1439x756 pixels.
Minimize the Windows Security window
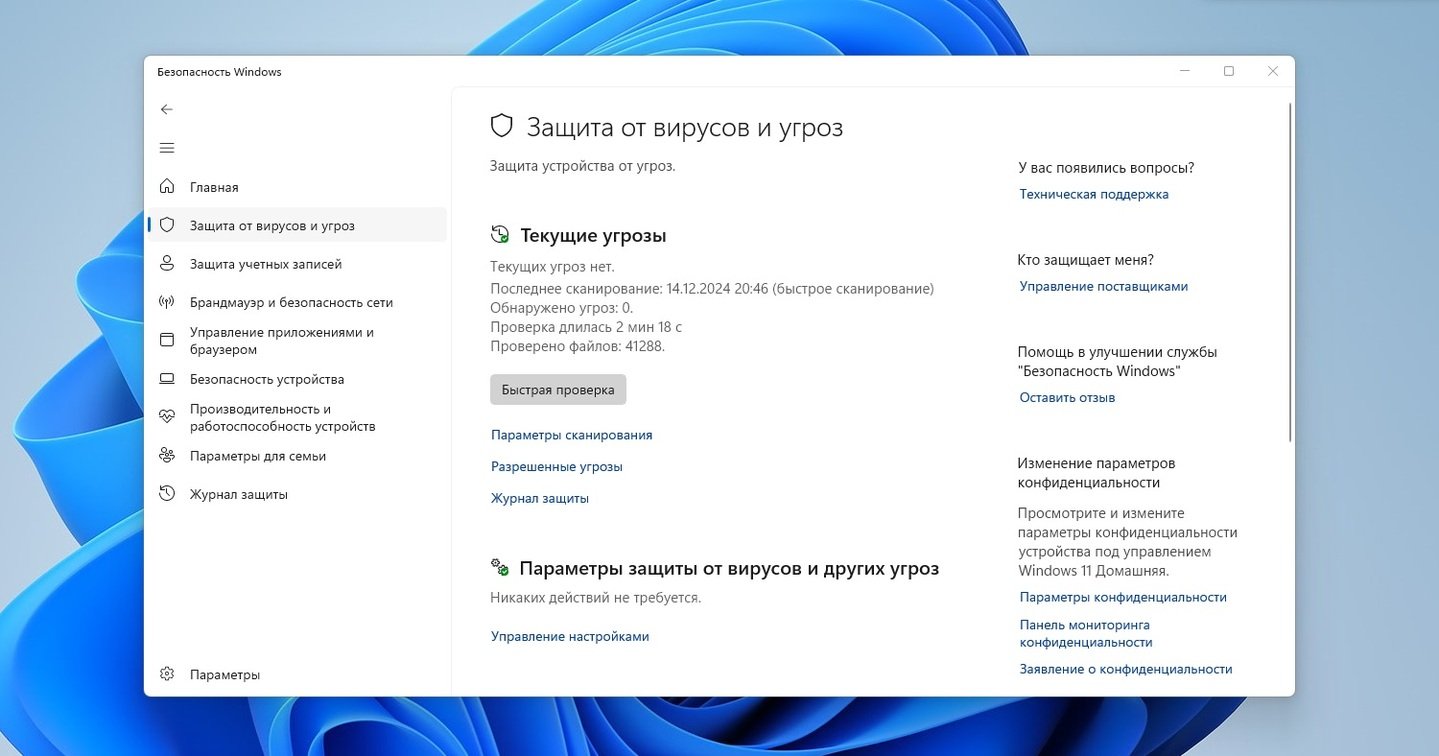[x=1184, y=71]
